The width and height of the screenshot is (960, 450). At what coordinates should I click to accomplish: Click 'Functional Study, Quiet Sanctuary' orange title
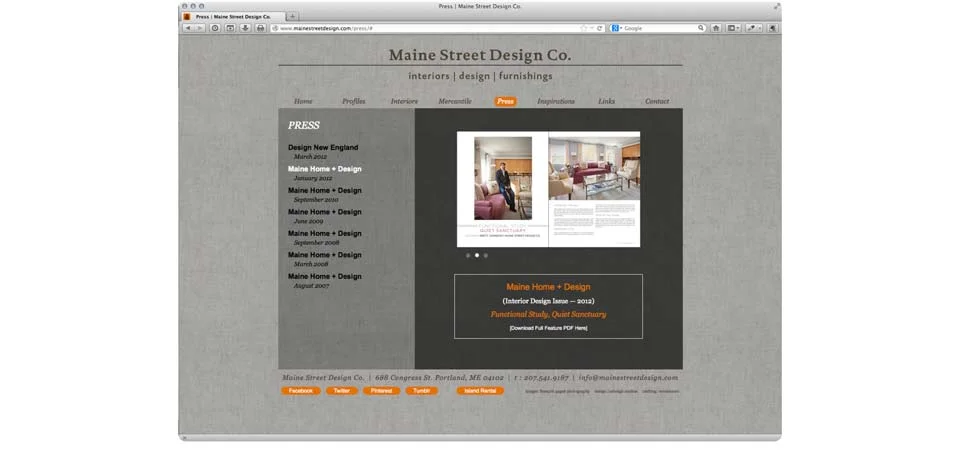point(549,314)
